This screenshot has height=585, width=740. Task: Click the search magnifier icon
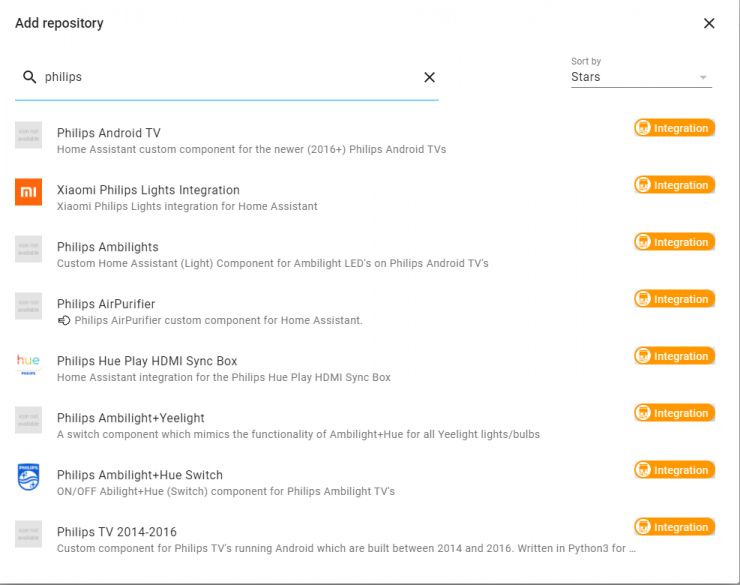(30, 77)
